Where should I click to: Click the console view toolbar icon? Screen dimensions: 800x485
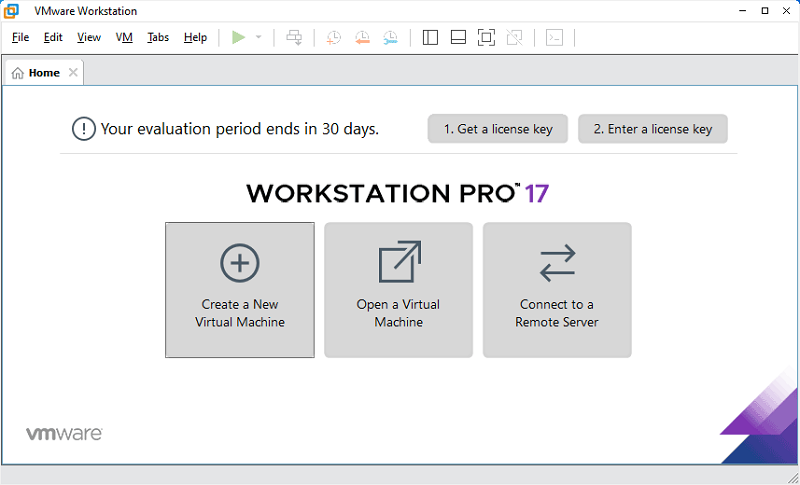click(x=554, y=37)
